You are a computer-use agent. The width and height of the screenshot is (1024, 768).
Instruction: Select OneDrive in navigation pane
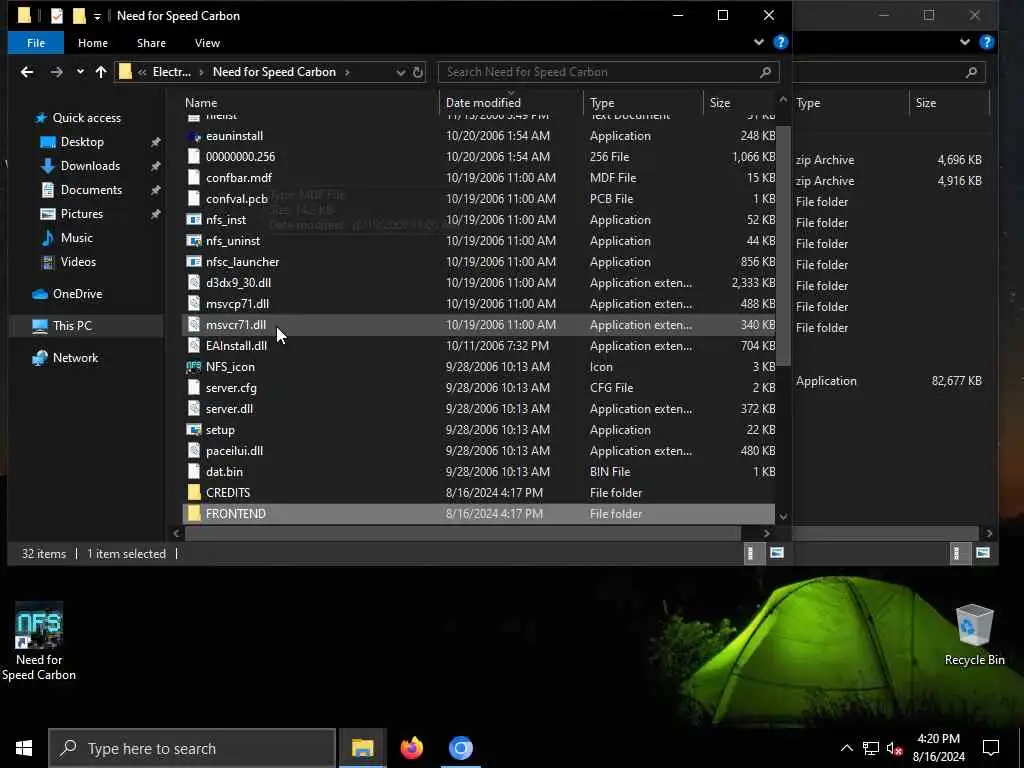[77, 294]
